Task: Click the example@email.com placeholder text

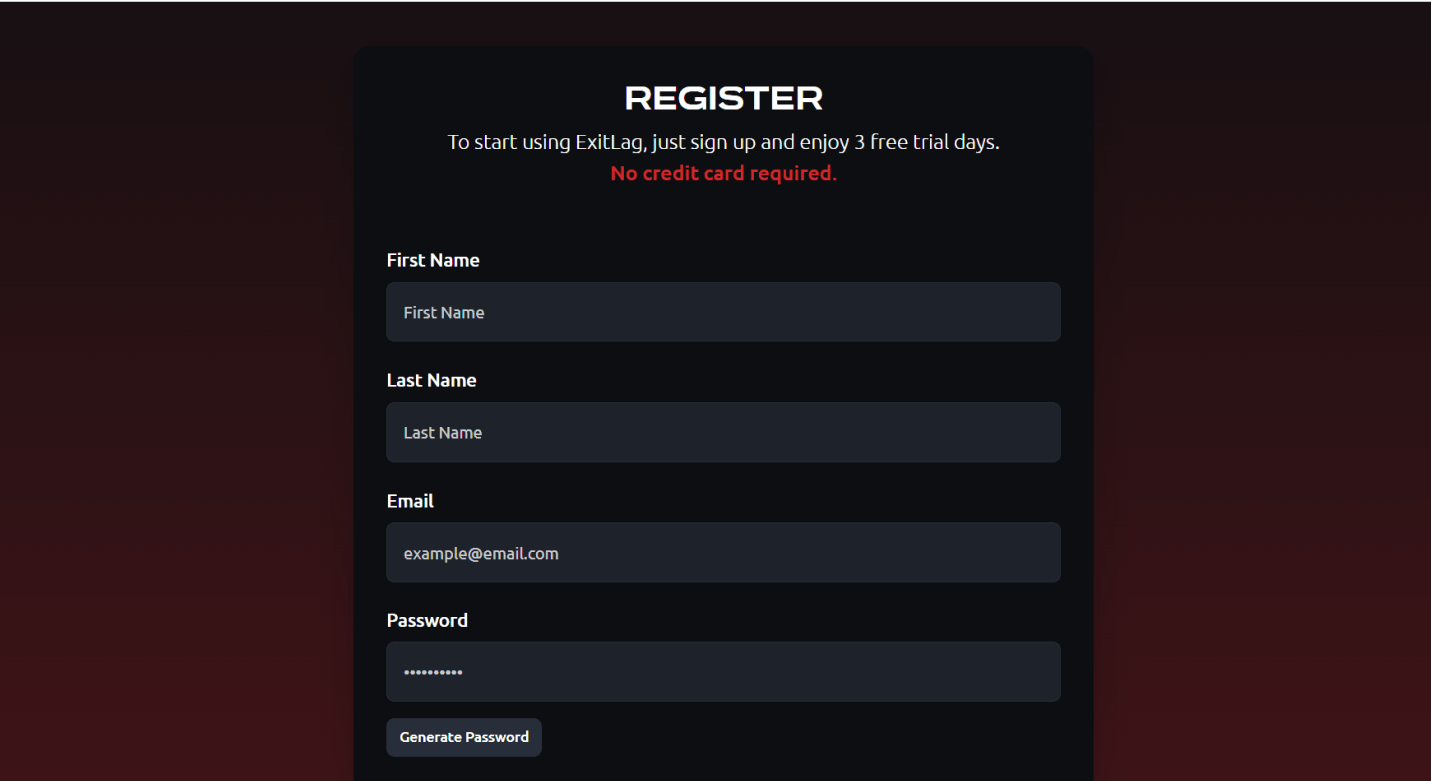Action: click(x=481, y=553)
